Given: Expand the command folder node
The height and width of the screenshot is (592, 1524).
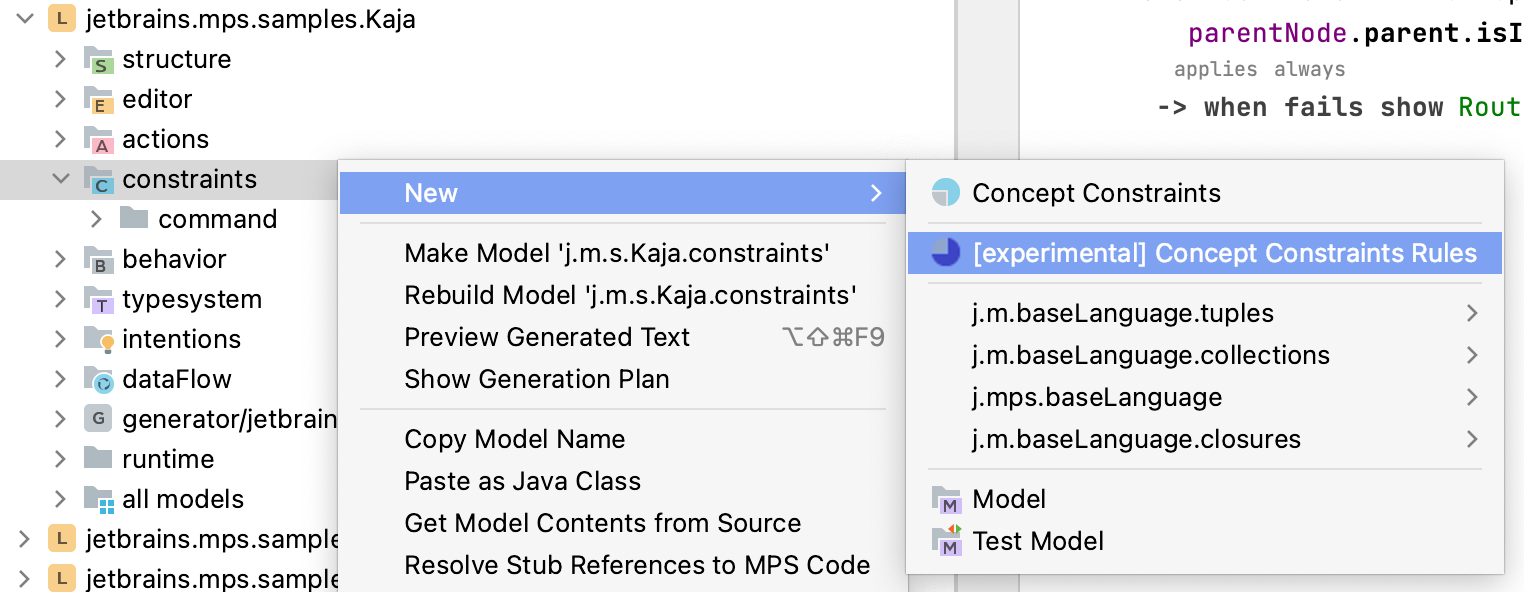Looking at the screenshot, I should (x=97, y=219).
